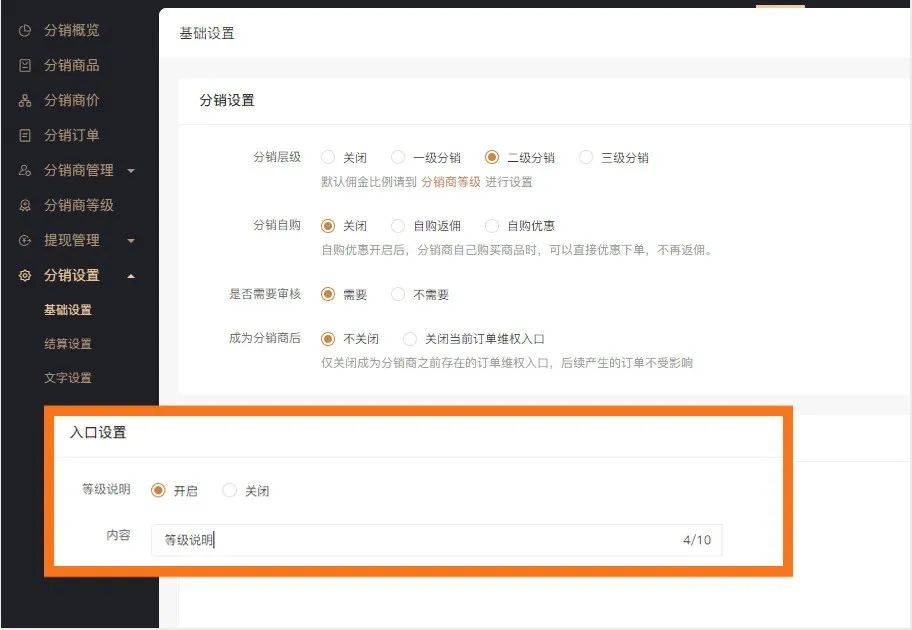
Task: Click the 入口设置 section heading
Action: 98,432
